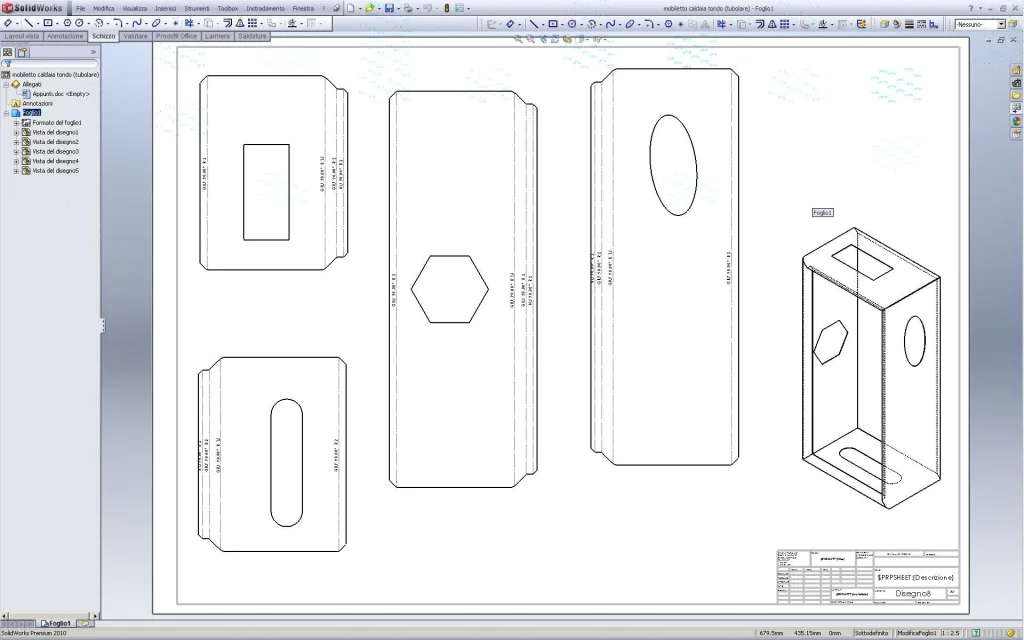
Task: Open the Inserisci menu
Action: tap(165, 8)
